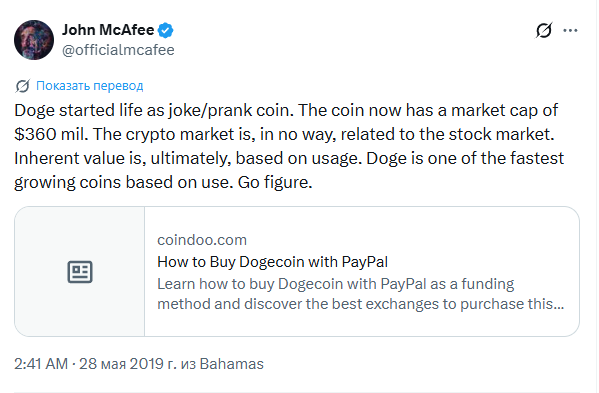The height and width of the screenshot is (393, 599).
Task: Click the Показать перевод link
Action: 90,86
